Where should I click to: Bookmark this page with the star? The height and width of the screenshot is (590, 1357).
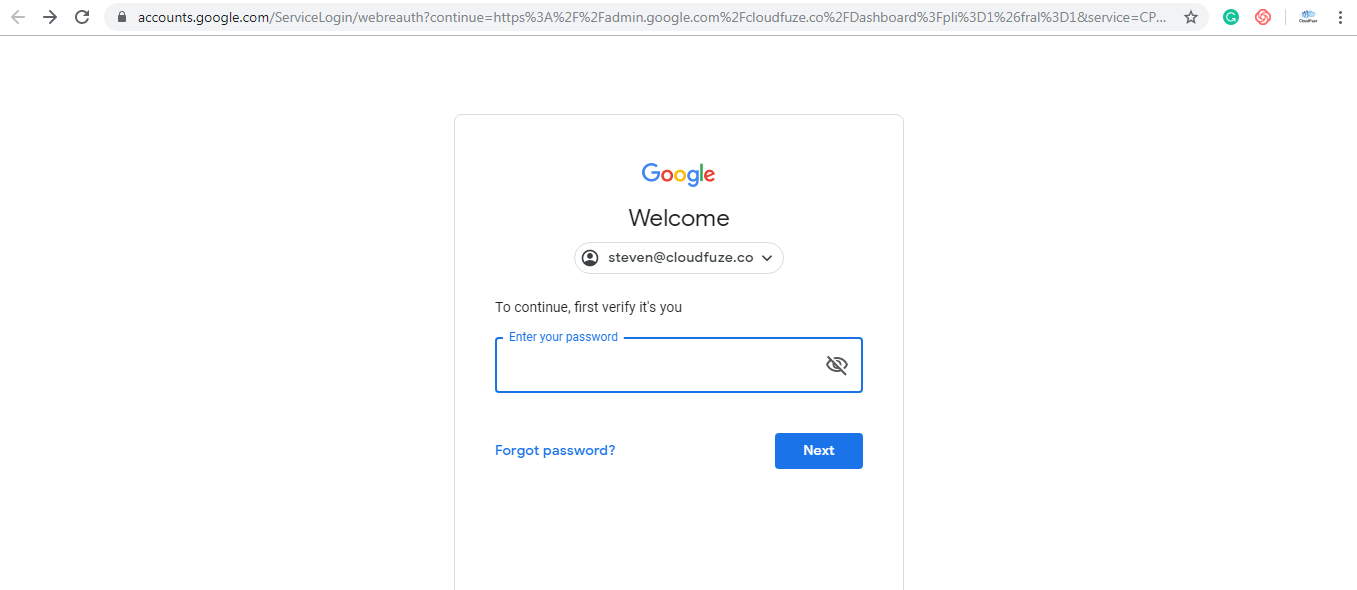(x=1191, y=17)
